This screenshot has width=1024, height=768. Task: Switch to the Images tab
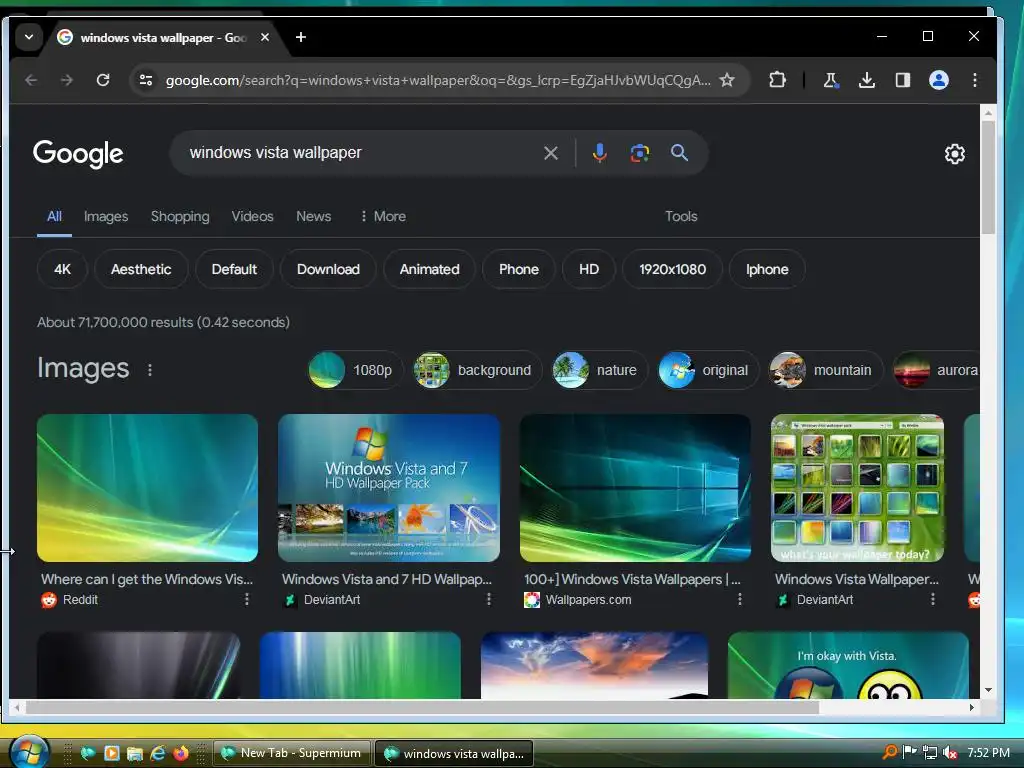106,216
